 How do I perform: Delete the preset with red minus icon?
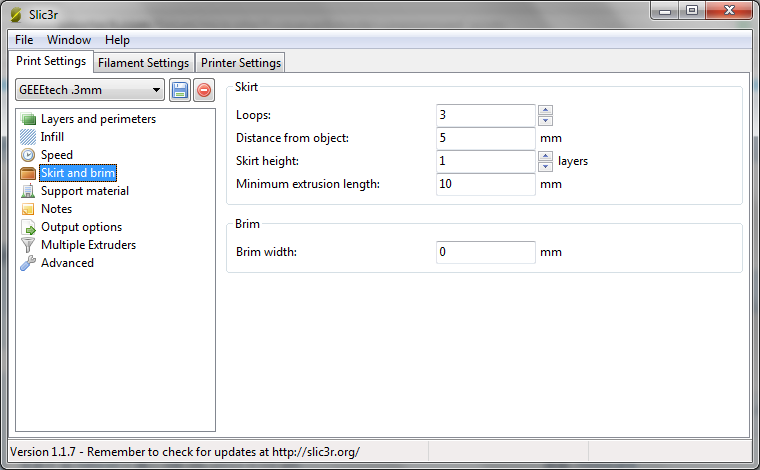coord(204,90)
